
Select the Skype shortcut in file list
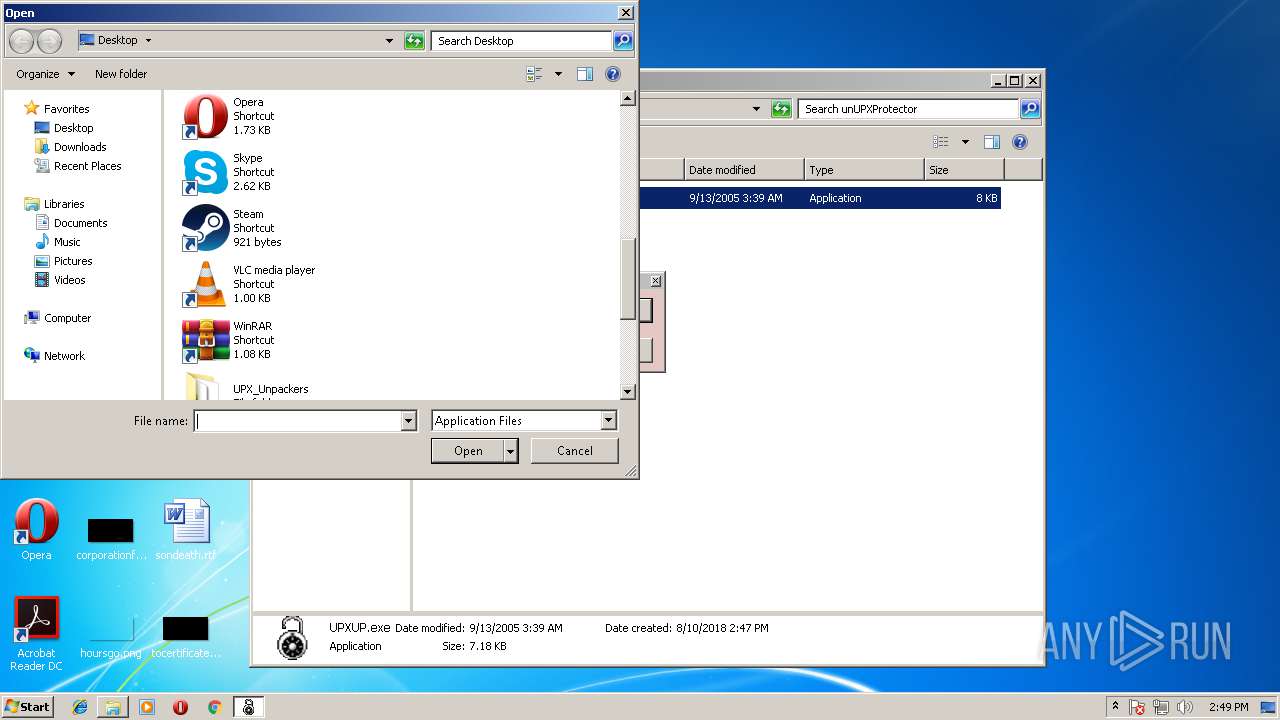point(230,172)
